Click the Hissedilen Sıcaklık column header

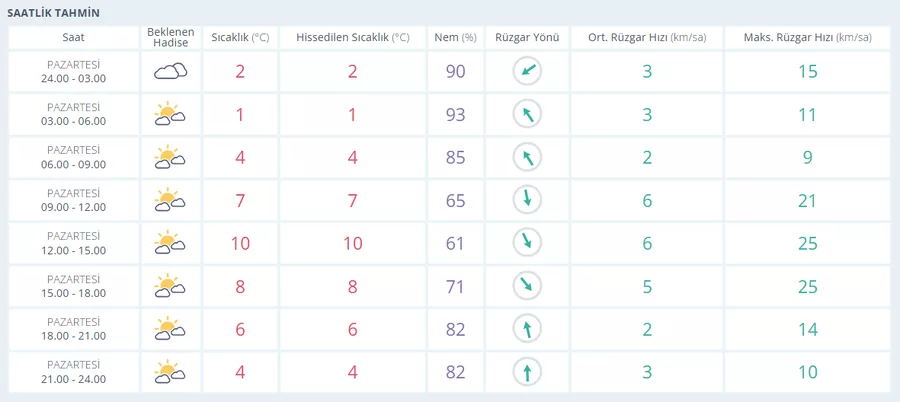pos(352,37)
